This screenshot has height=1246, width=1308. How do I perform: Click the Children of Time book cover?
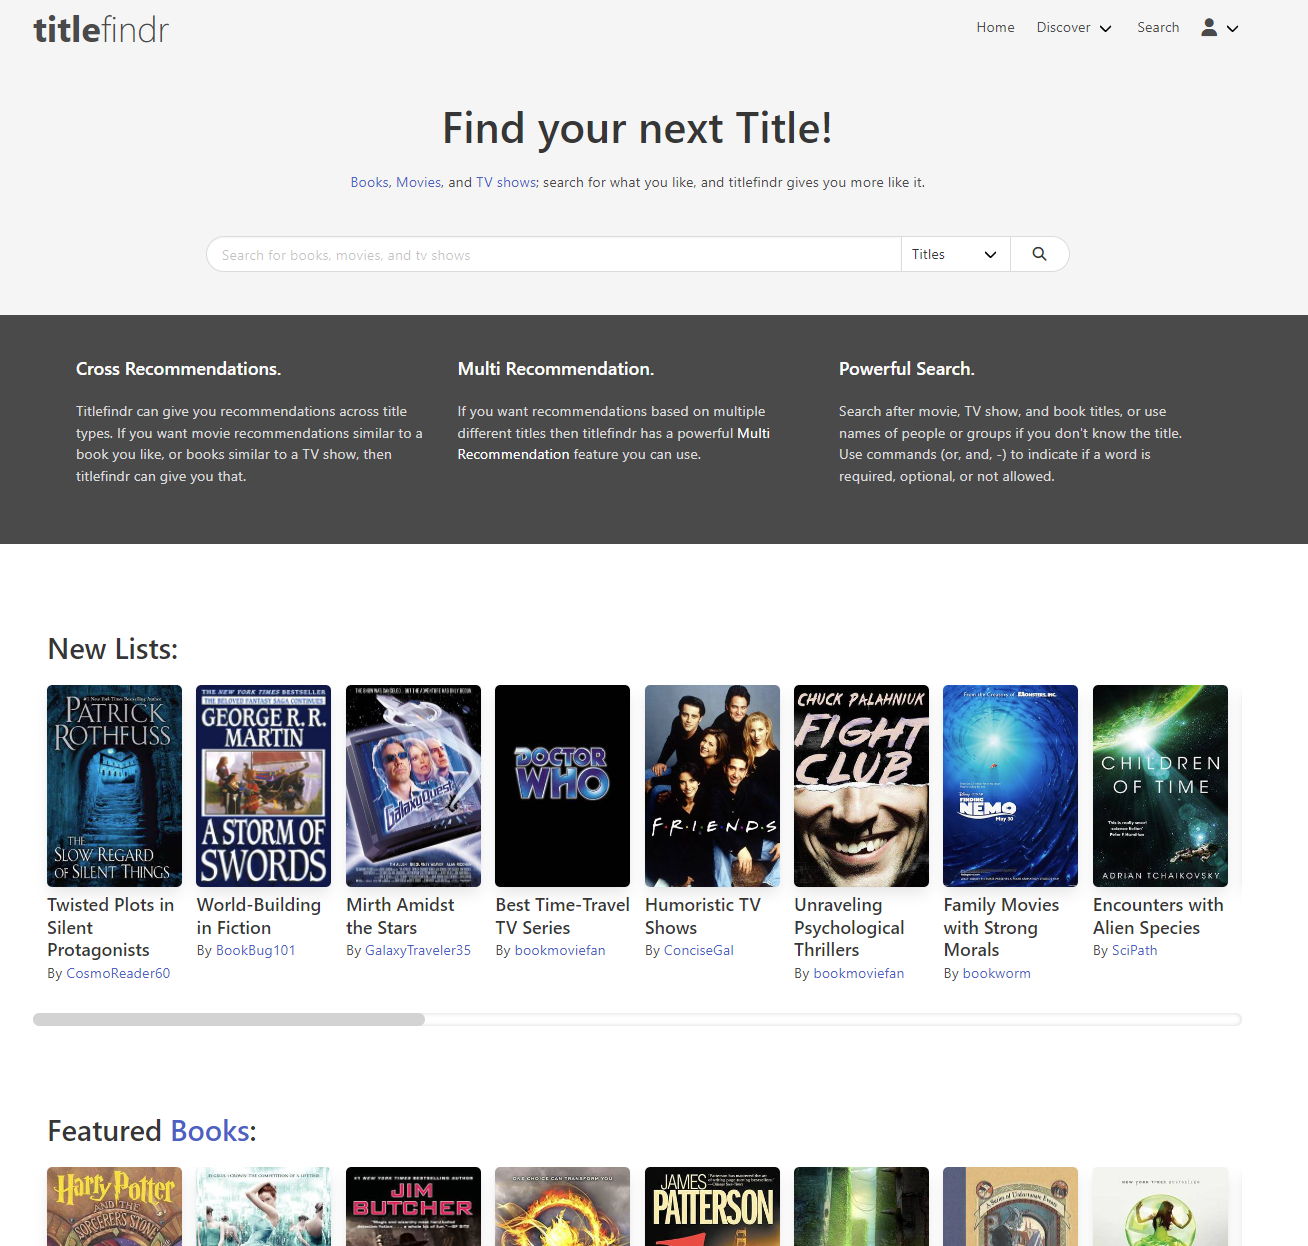[1160, 785]
